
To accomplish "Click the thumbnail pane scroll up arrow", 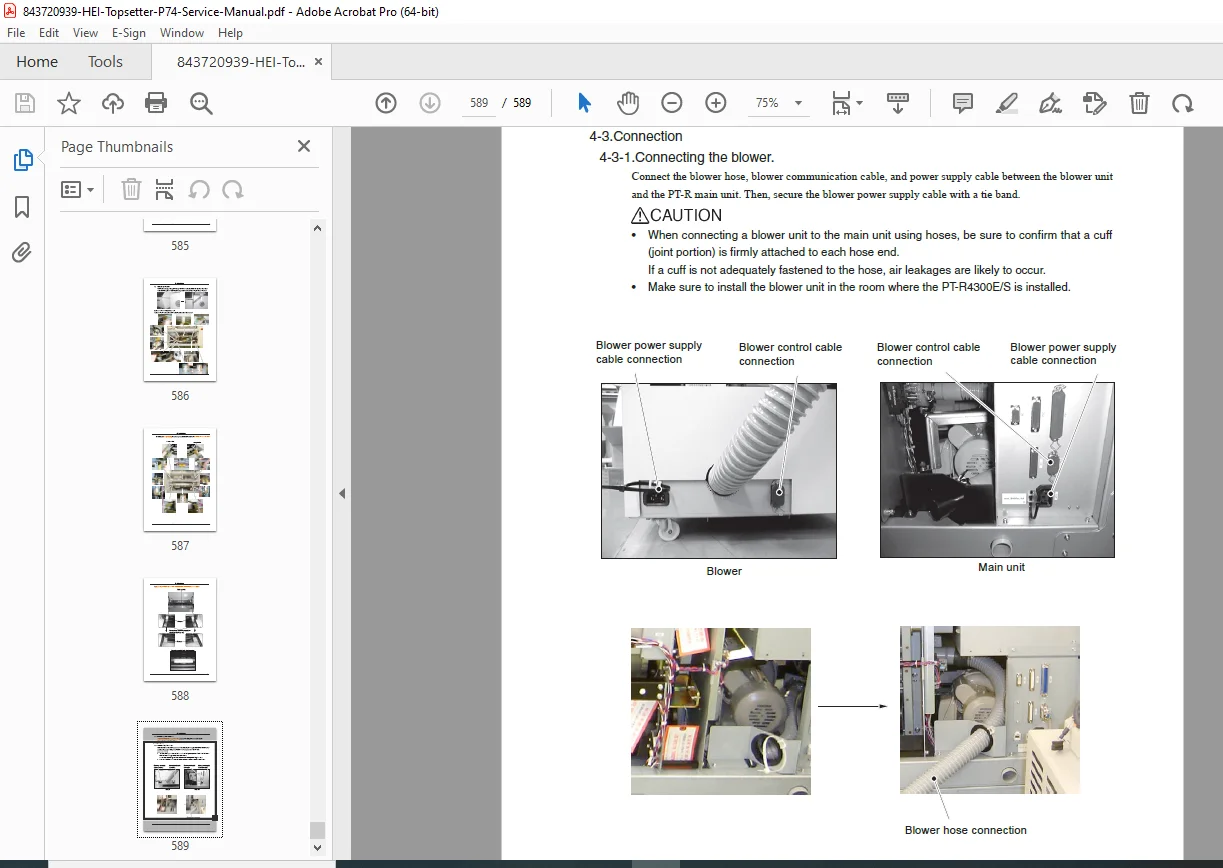I will click(318, 228).
